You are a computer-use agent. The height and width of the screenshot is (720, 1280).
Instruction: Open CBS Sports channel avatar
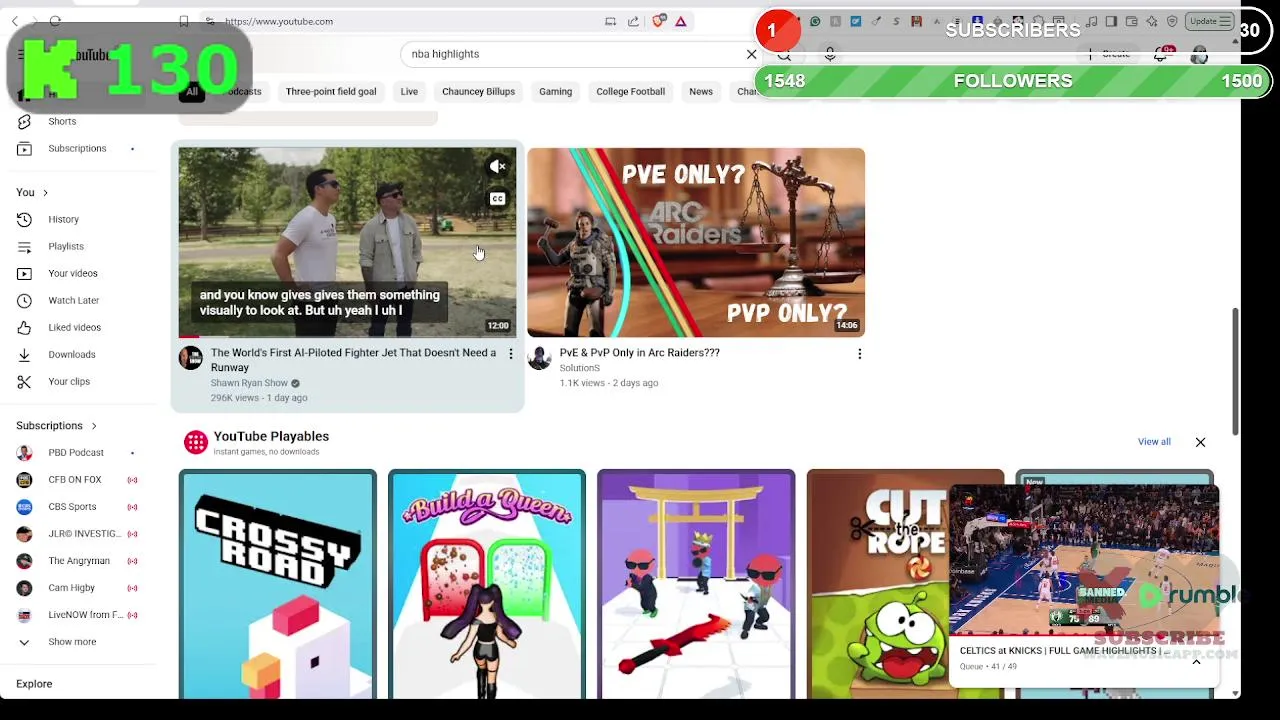click(x=24, y=507)
